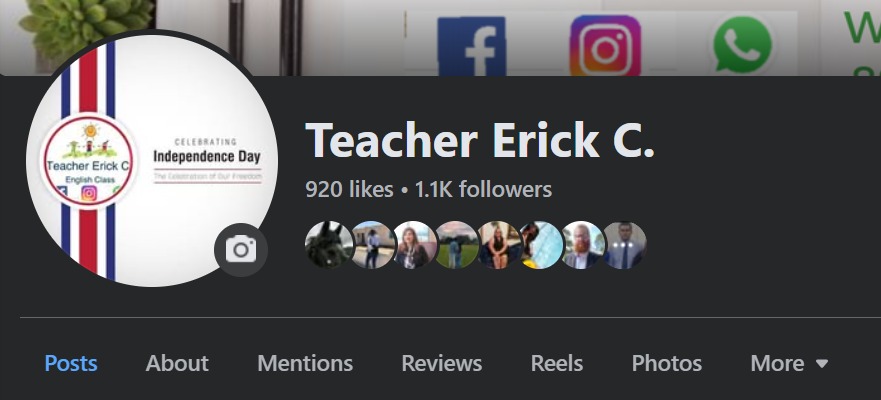View the Reviews tab
The height and width of the screenshot is (400, 881).
click(x=442, y=363)
